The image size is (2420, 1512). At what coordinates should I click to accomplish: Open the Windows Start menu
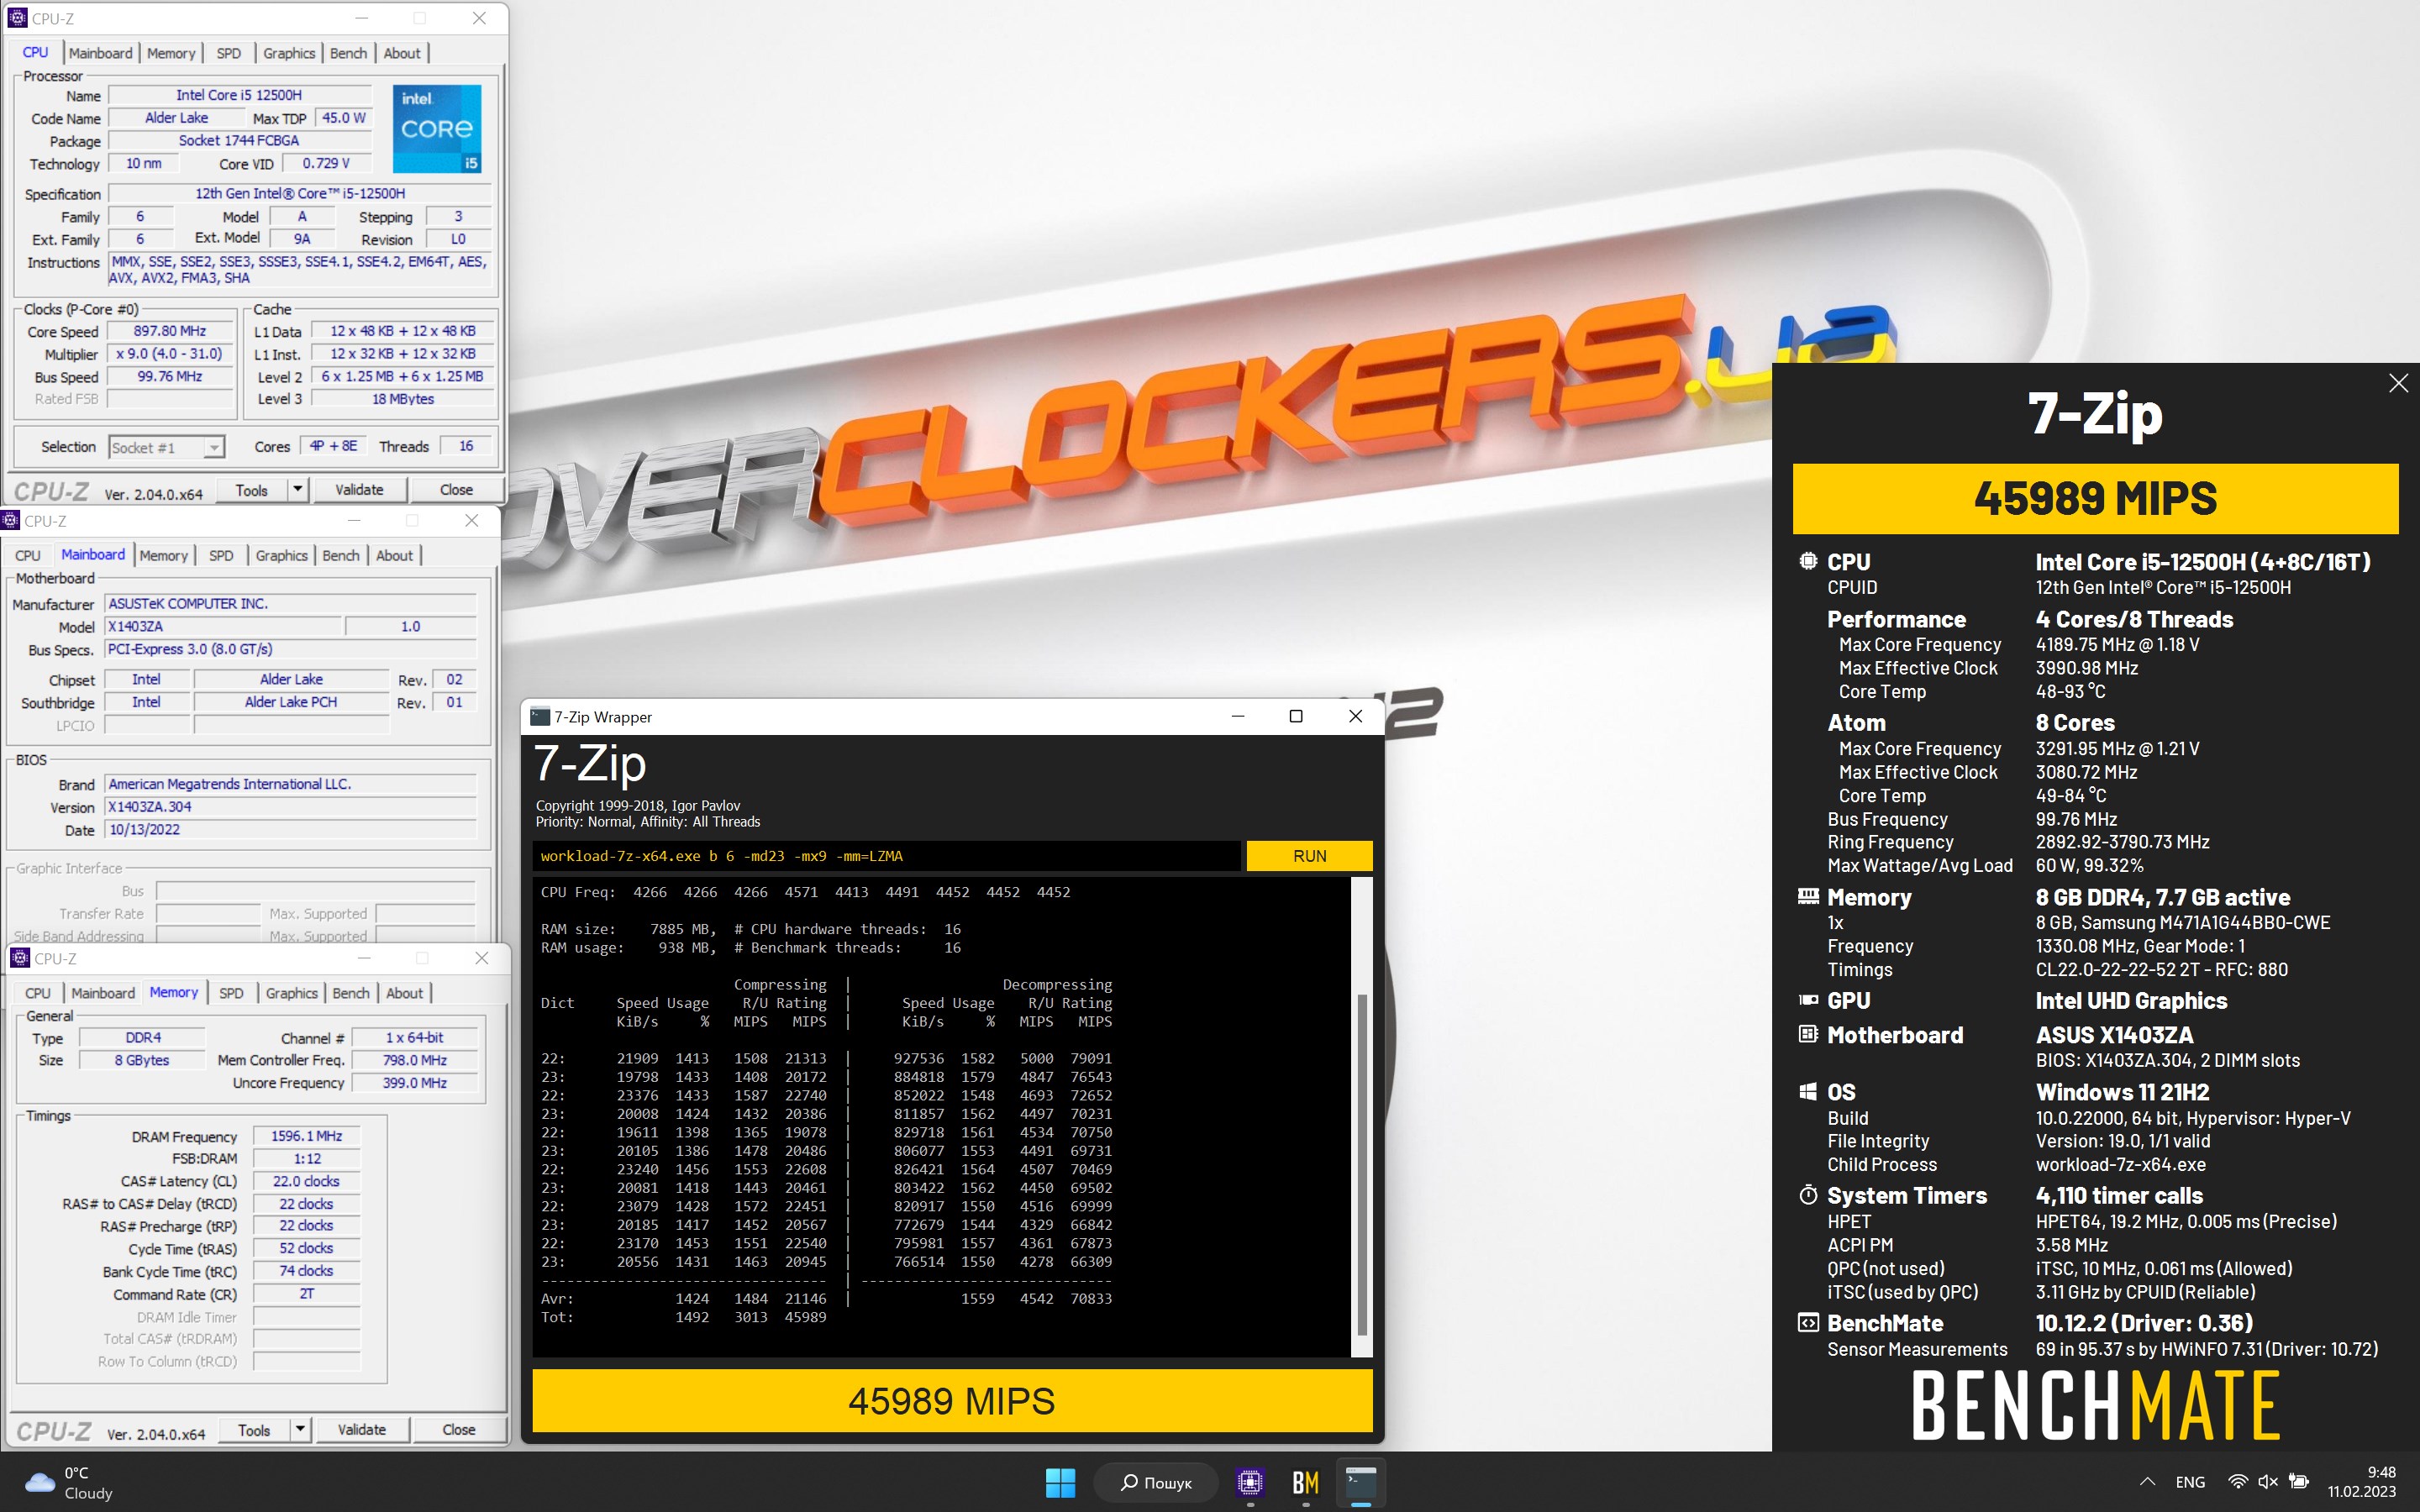click(x=1060, y=1482)
